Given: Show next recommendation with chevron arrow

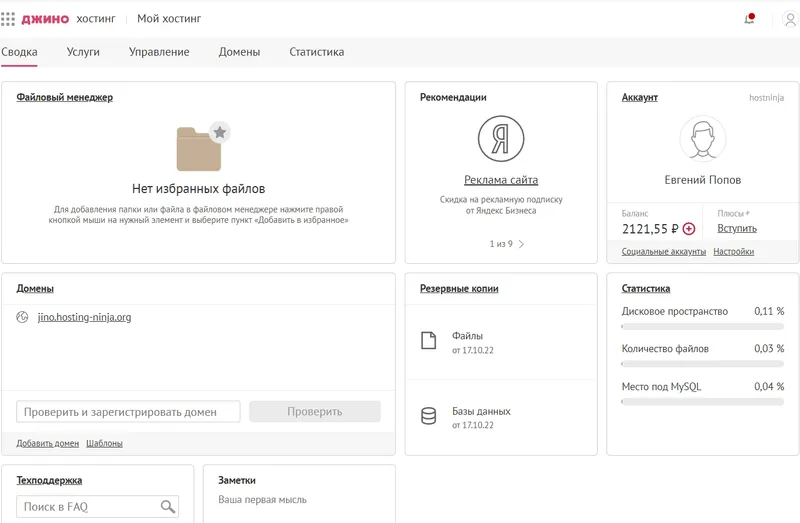Looking at the screenshot, I should coord(521,244).
